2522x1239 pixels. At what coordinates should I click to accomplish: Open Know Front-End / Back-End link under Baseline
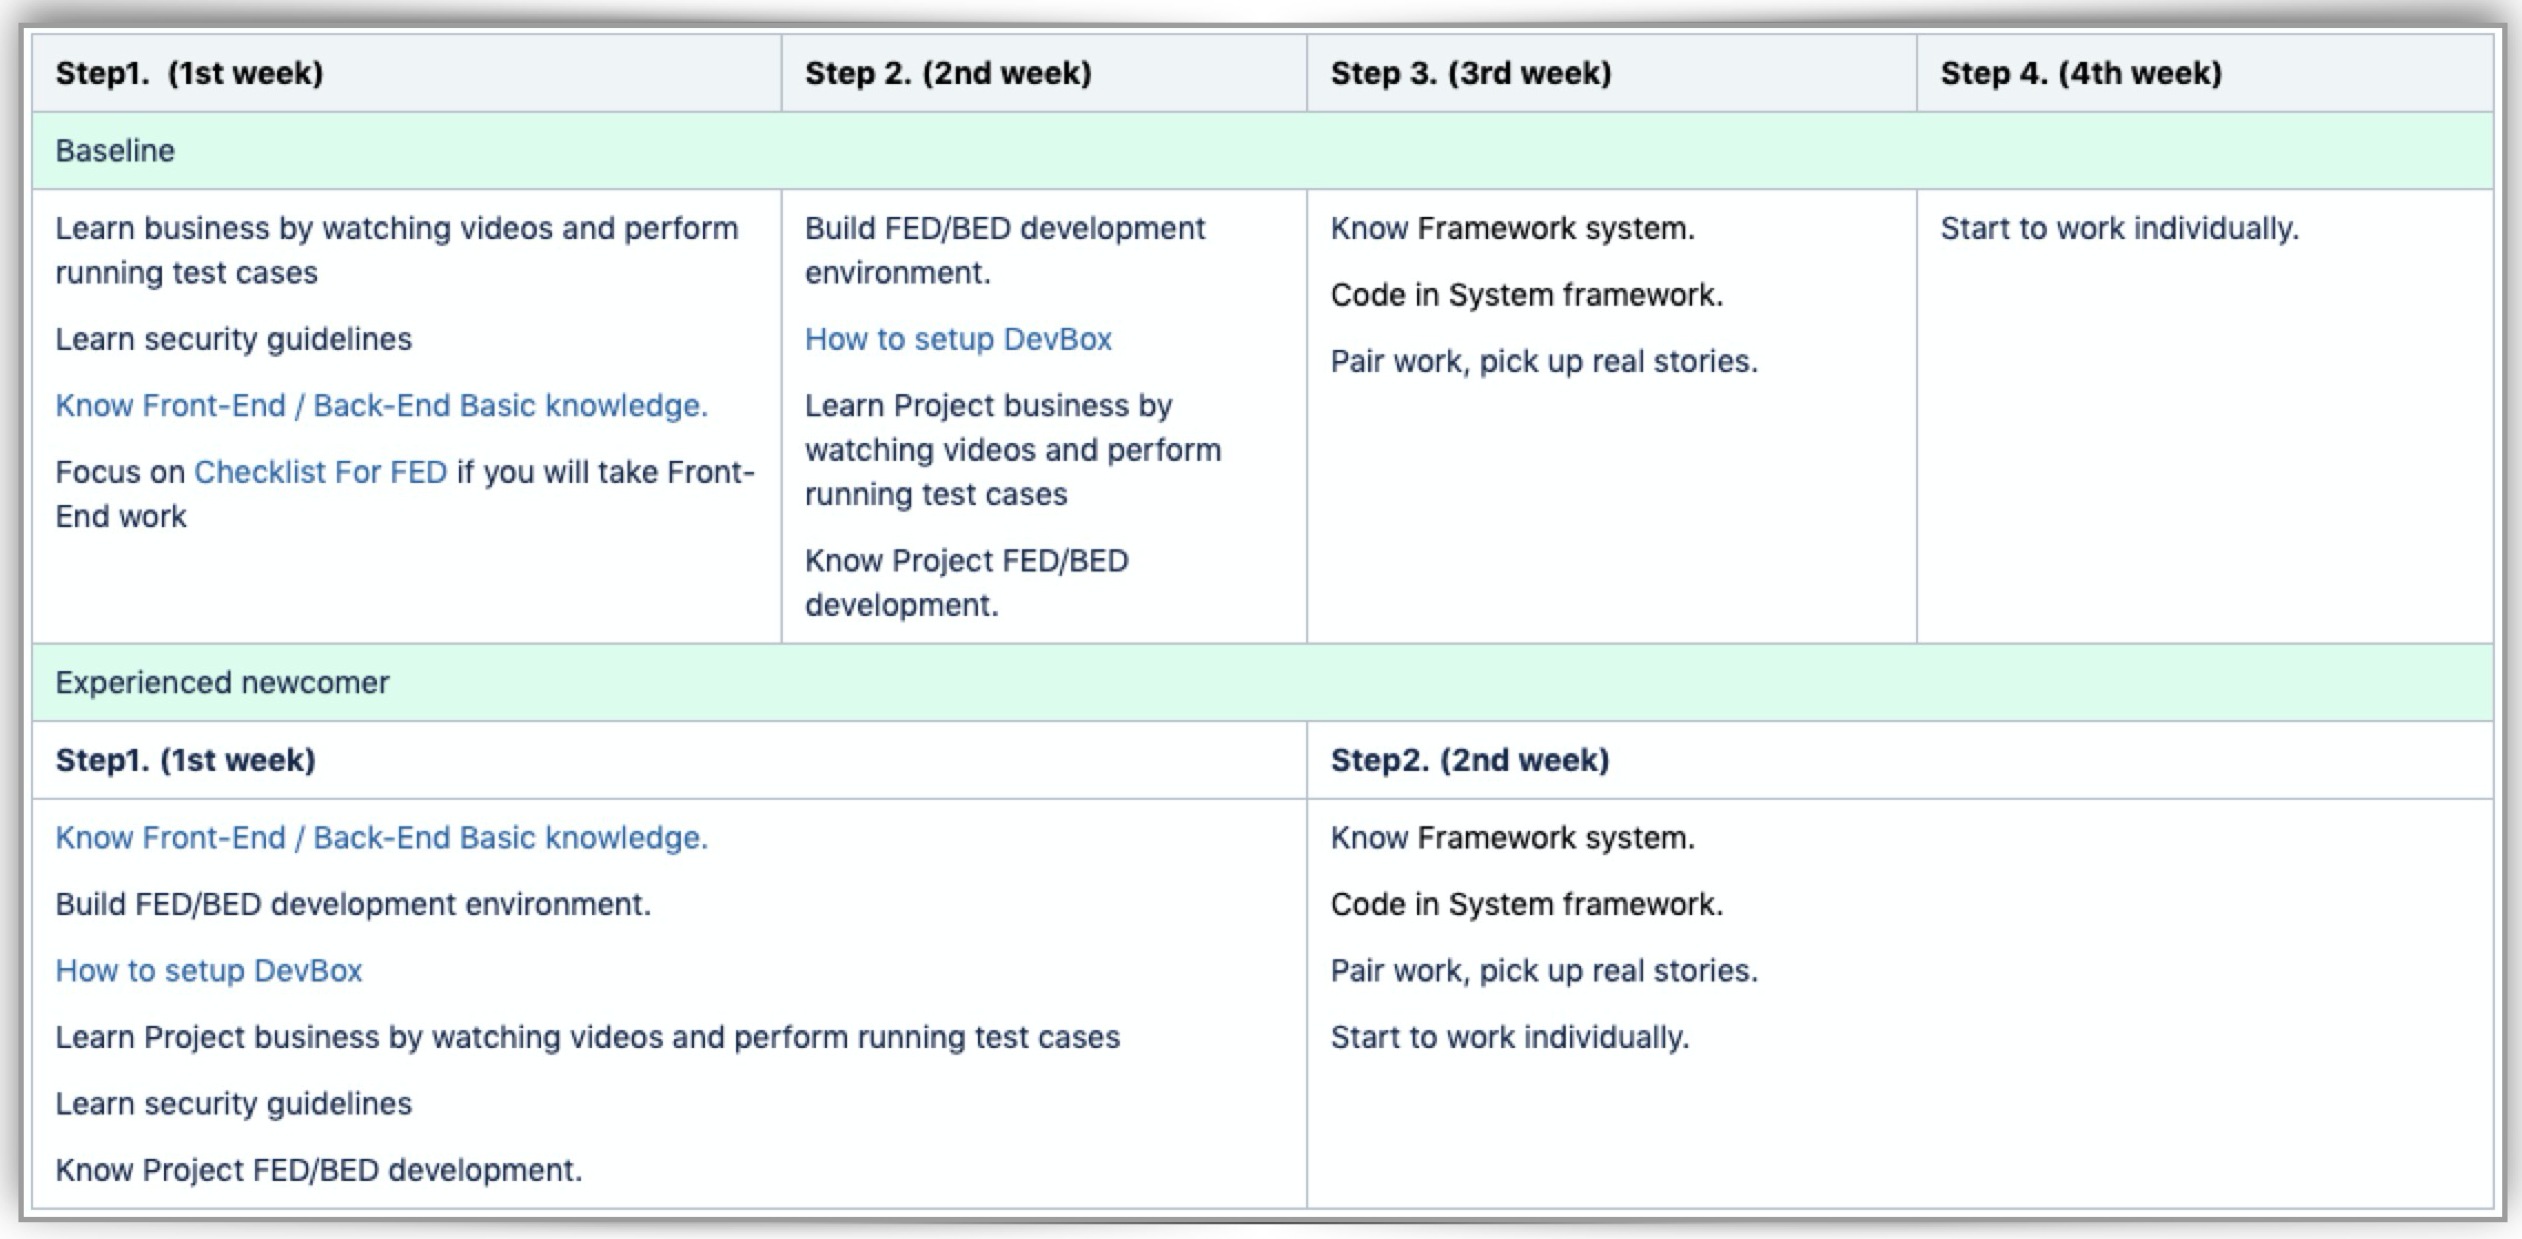point(381,405)
